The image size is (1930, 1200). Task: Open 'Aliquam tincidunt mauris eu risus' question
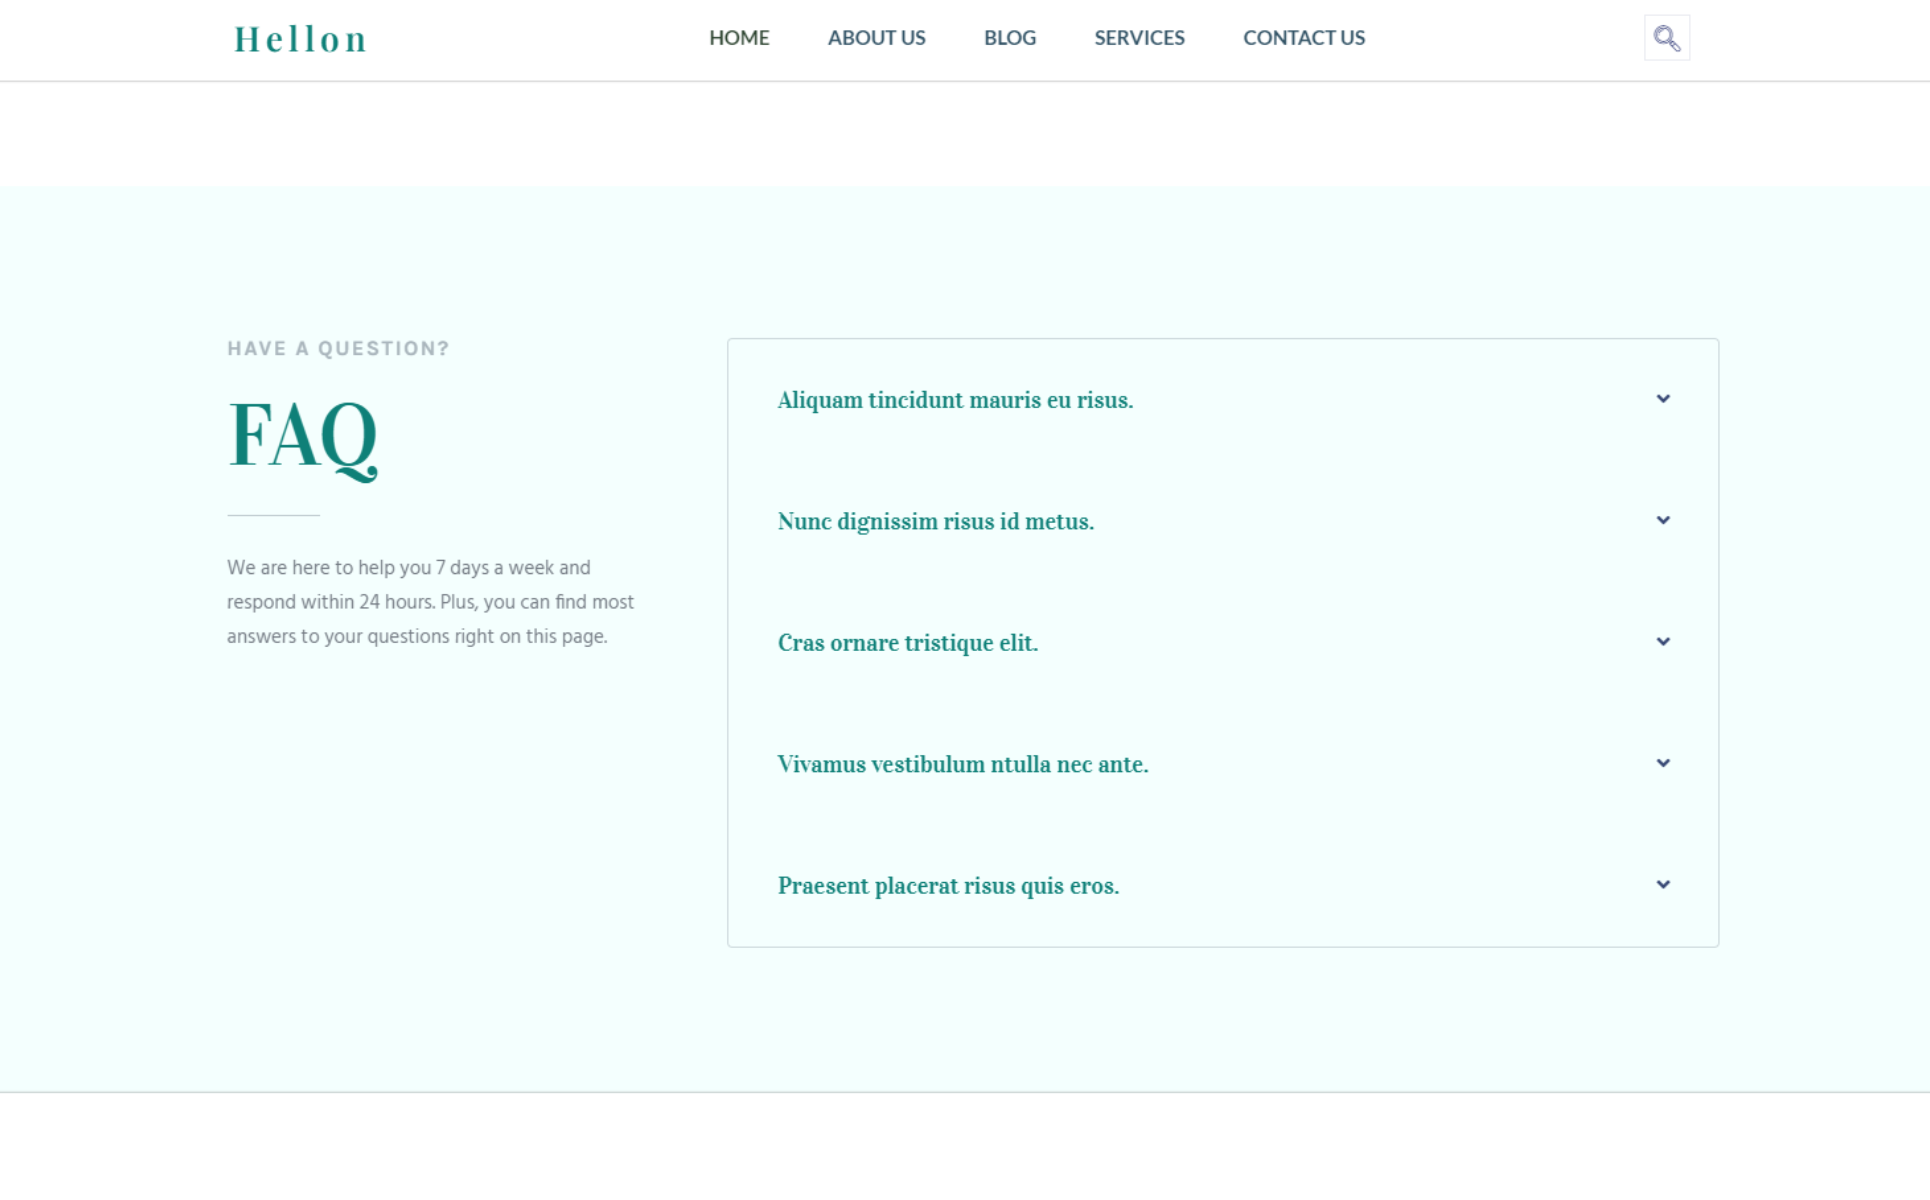[955, 400]
